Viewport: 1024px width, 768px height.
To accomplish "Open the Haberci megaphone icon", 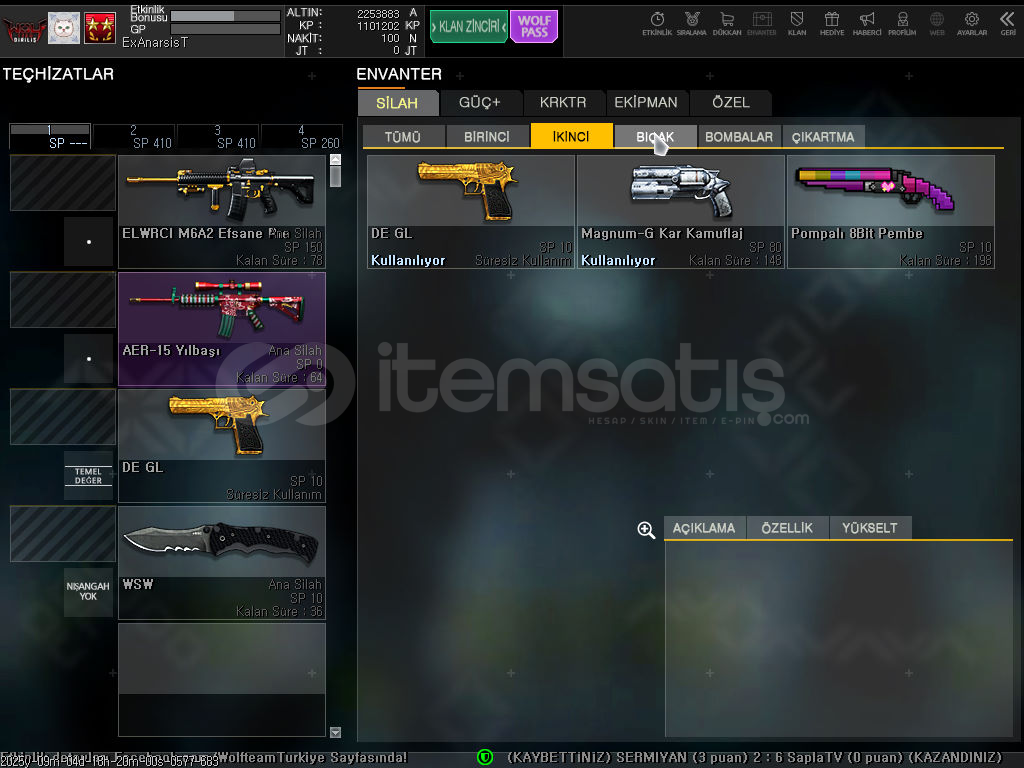I will [x=867, y=24].
